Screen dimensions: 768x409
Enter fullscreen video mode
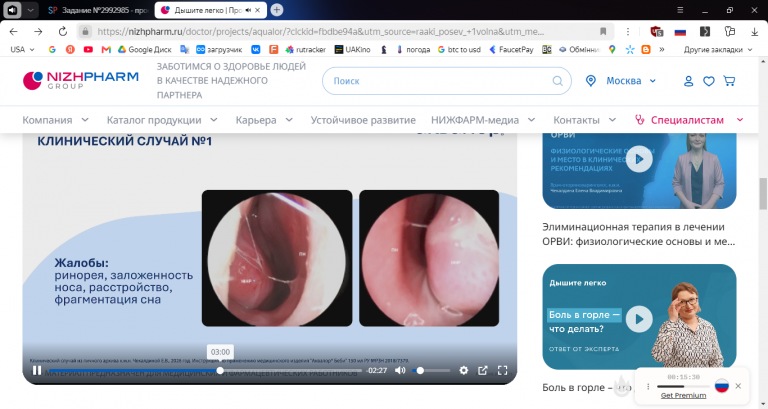tap(503, 371)
